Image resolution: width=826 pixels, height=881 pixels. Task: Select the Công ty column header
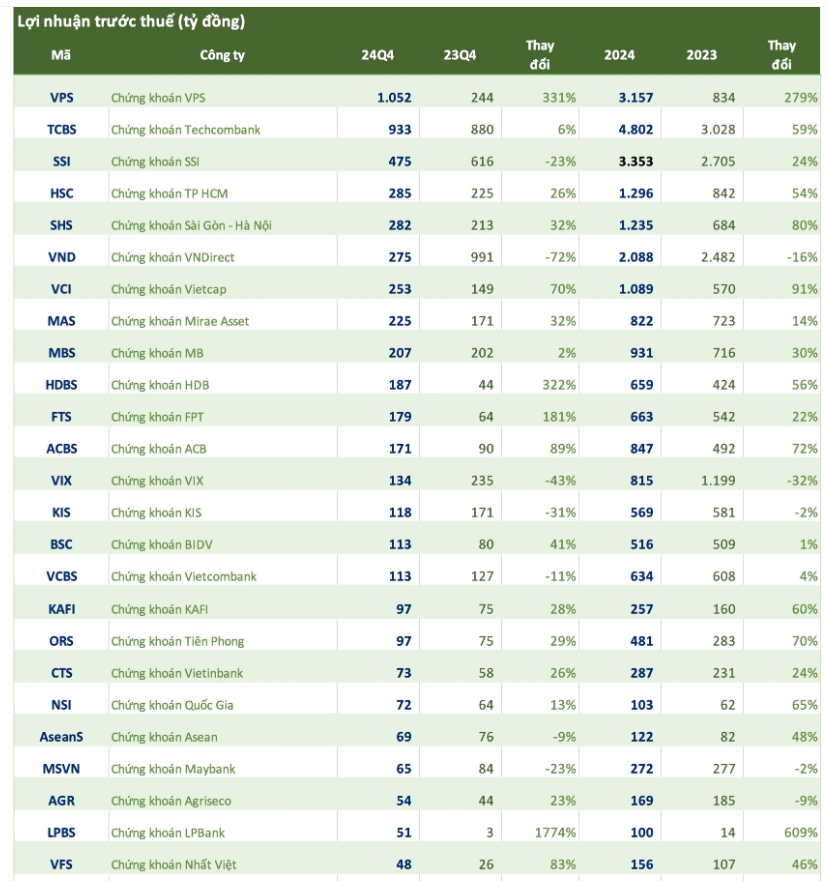pos(223,55)
